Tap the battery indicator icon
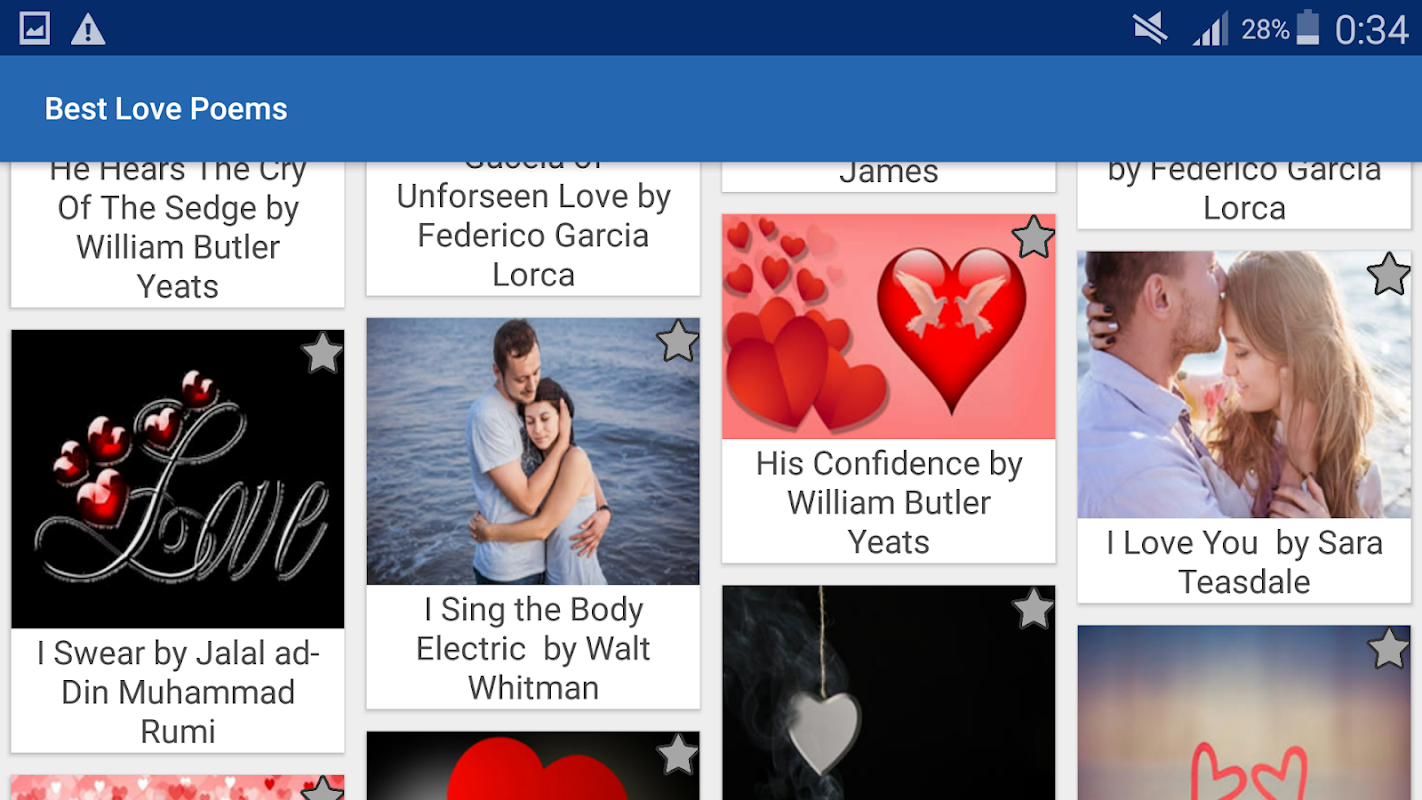 (1307, 28)
